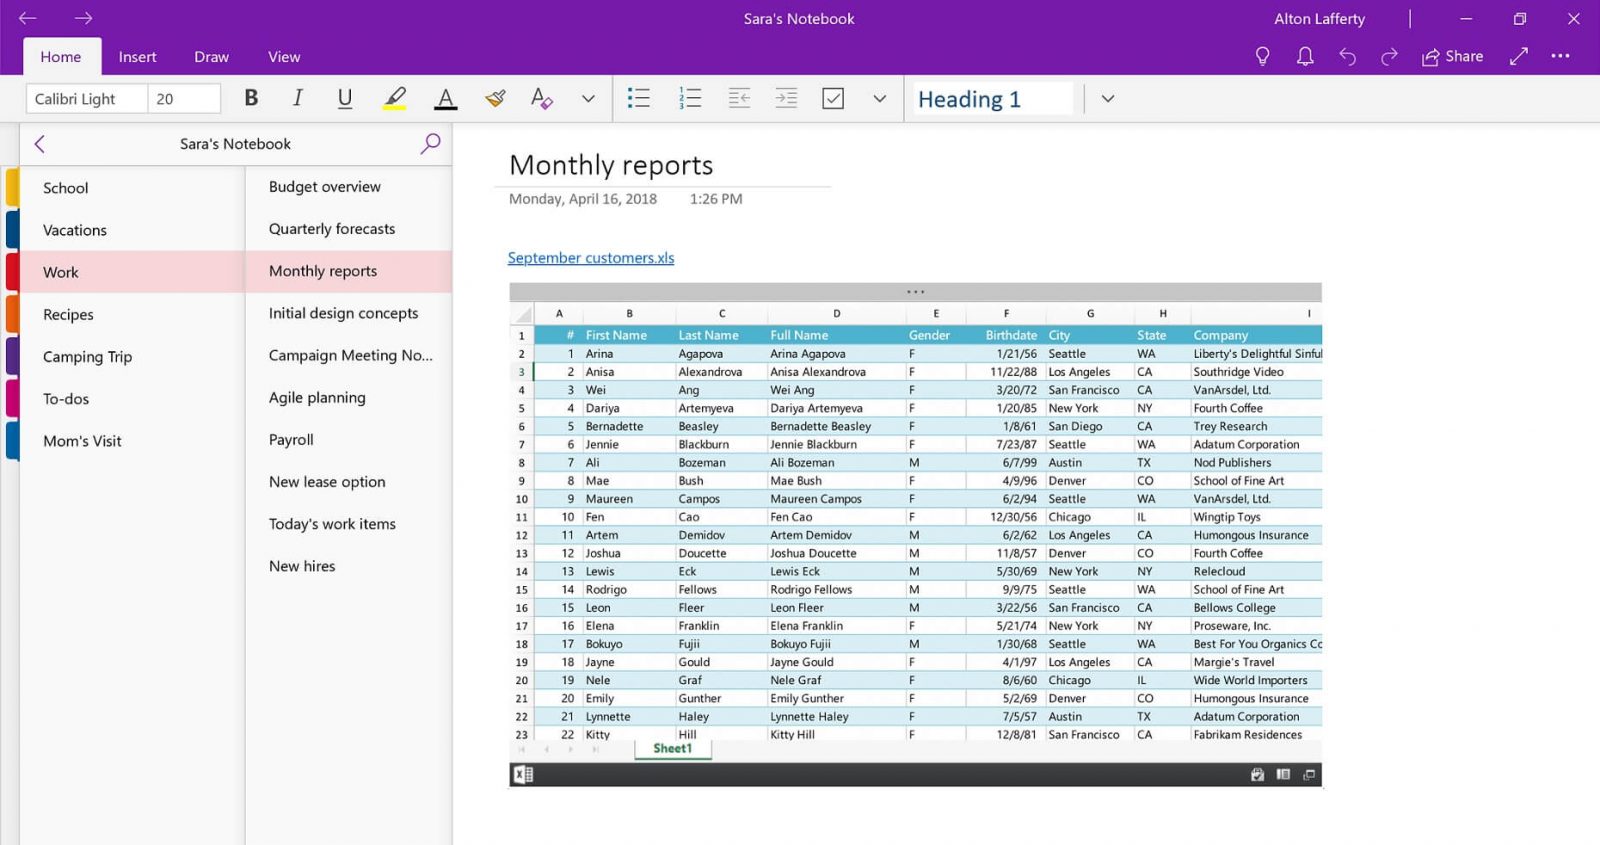This screenshot has width=1600, height=845.
Task: Select the School section
Action: (132, 188)
